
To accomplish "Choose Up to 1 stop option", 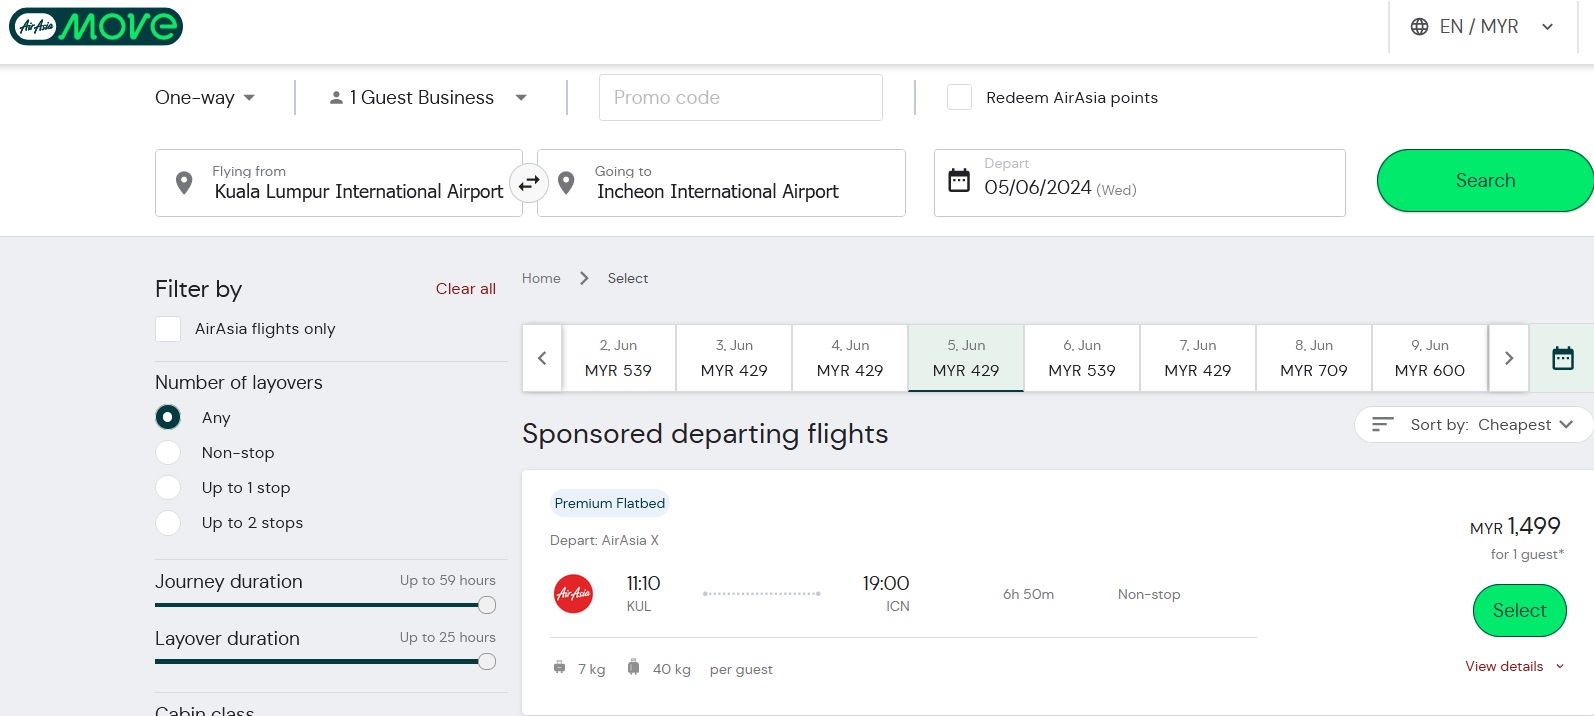I will click(168, 488).
